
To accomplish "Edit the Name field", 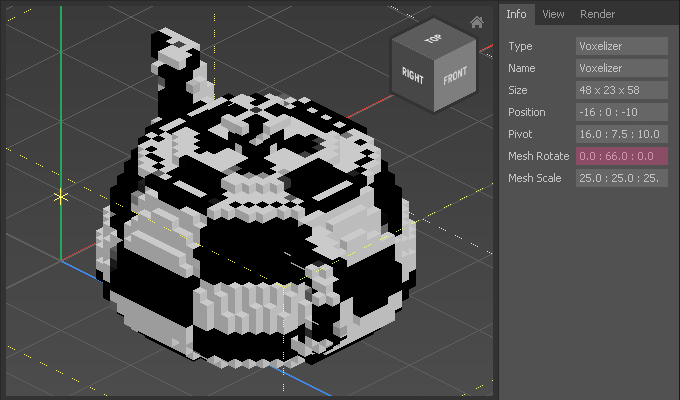I will [622, 68].
